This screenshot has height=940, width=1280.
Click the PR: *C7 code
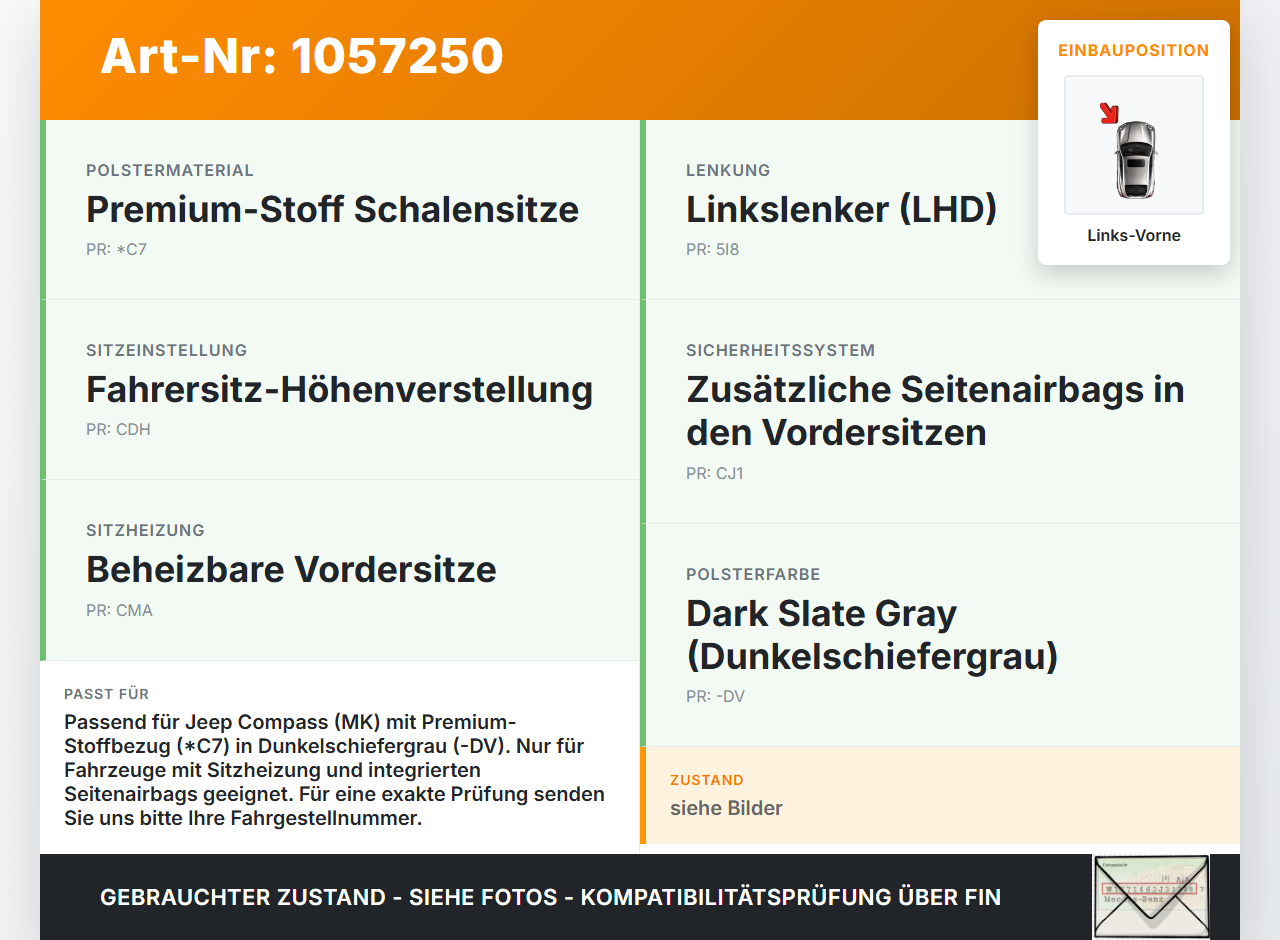[x=116, y=250]
